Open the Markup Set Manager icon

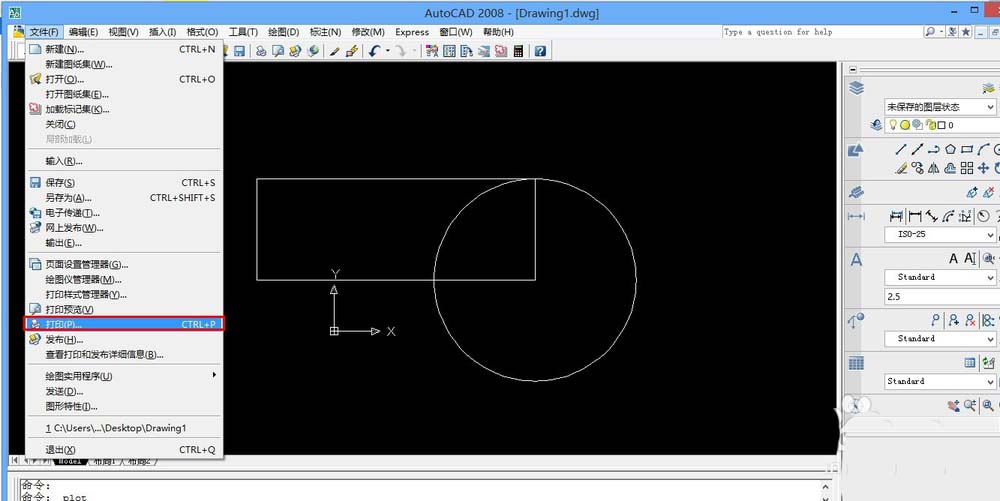pos(501,51)
